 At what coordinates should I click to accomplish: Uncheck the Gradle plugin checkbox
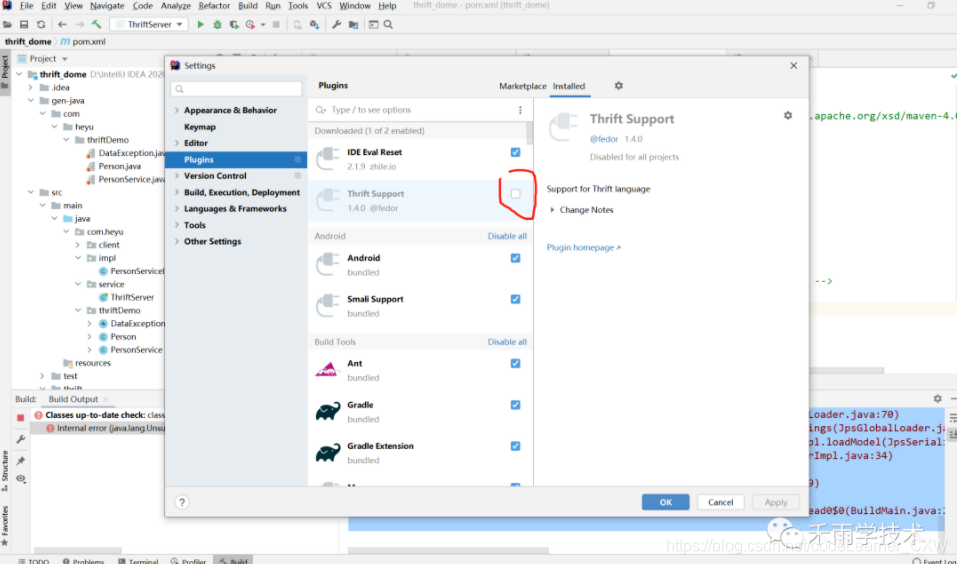516,405
